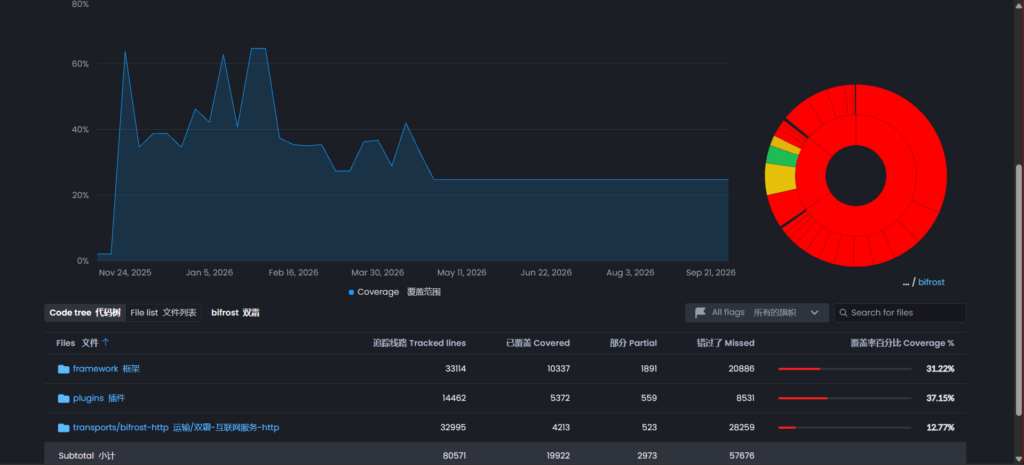Click the bifrost breadcrumb beside File list
The height and width of the screenshot is (465, 1024).
pos(235,313)
